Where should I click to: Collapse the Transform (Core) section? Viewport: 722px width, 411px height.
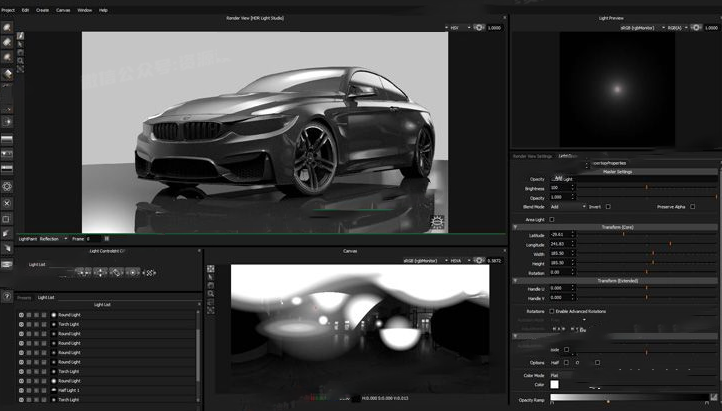pyautogui.click(x=516, y=227)
